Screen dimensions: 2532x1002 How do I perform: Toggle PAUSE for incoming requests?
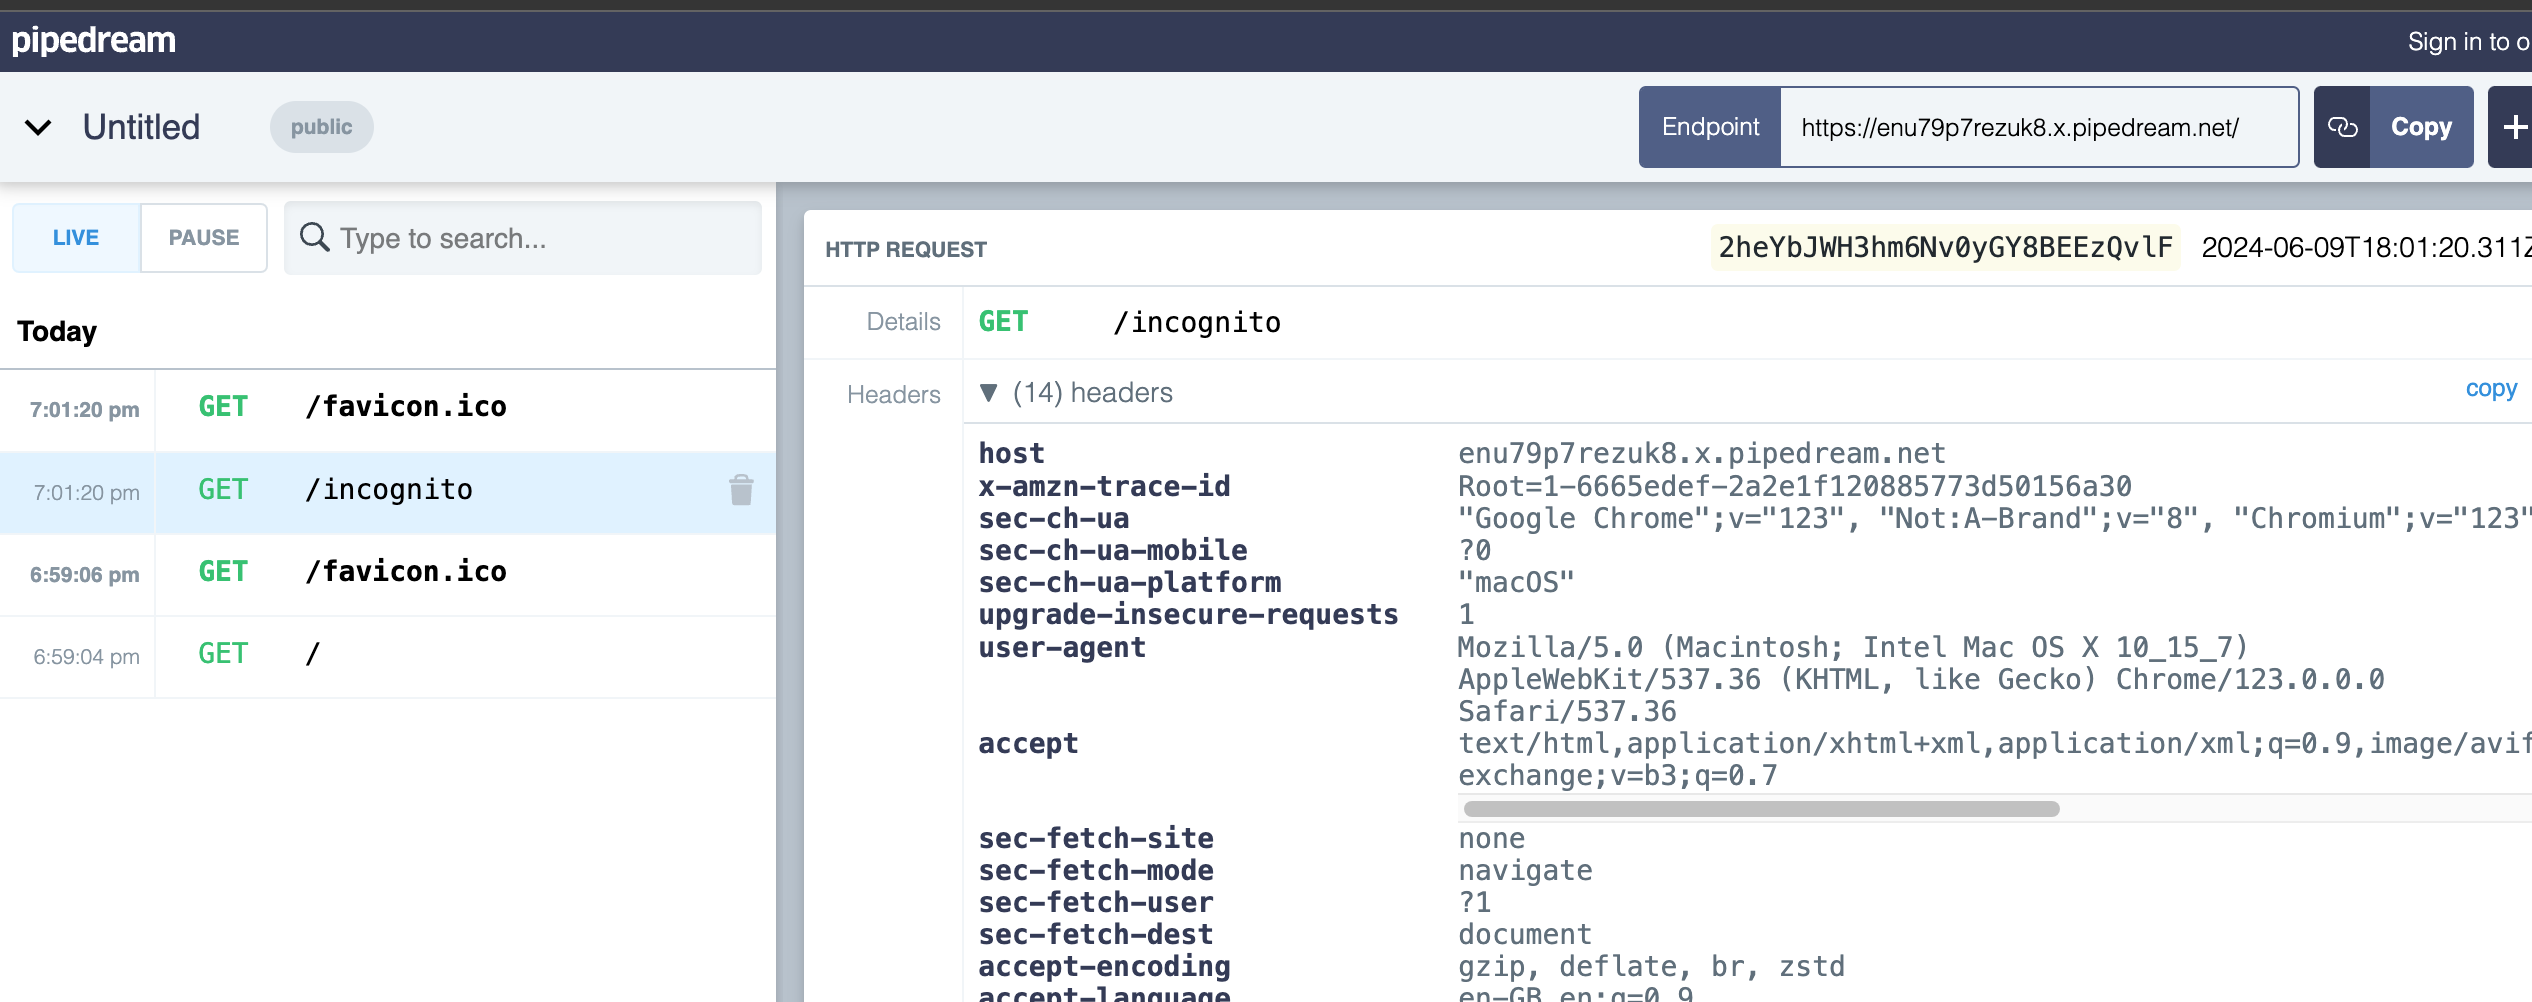tap(204, 238)
